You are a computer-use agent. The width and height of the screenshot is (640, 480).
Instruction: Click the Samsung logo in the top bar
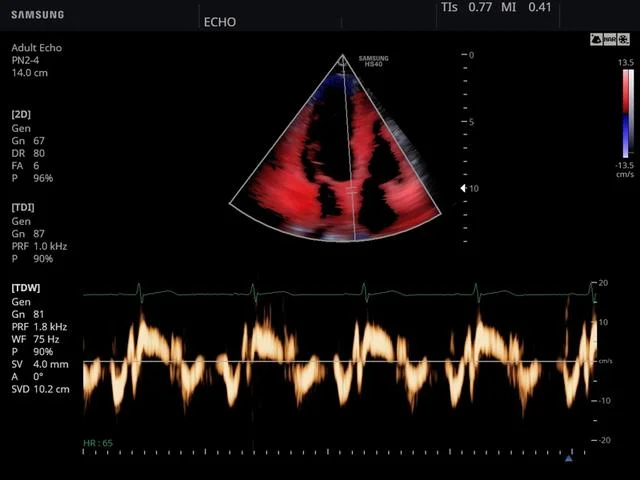38,15
